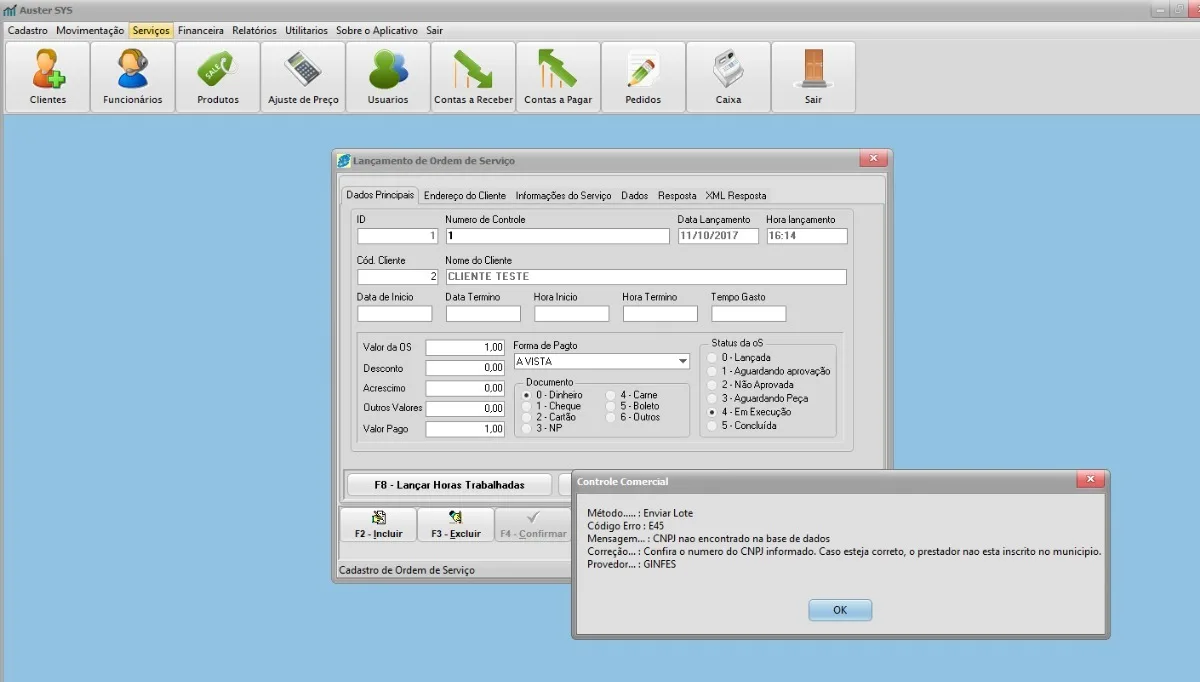Launch Ajuste de Preço calculator icon
This screenshot has width=1200, height=682.
click(303, 77)
